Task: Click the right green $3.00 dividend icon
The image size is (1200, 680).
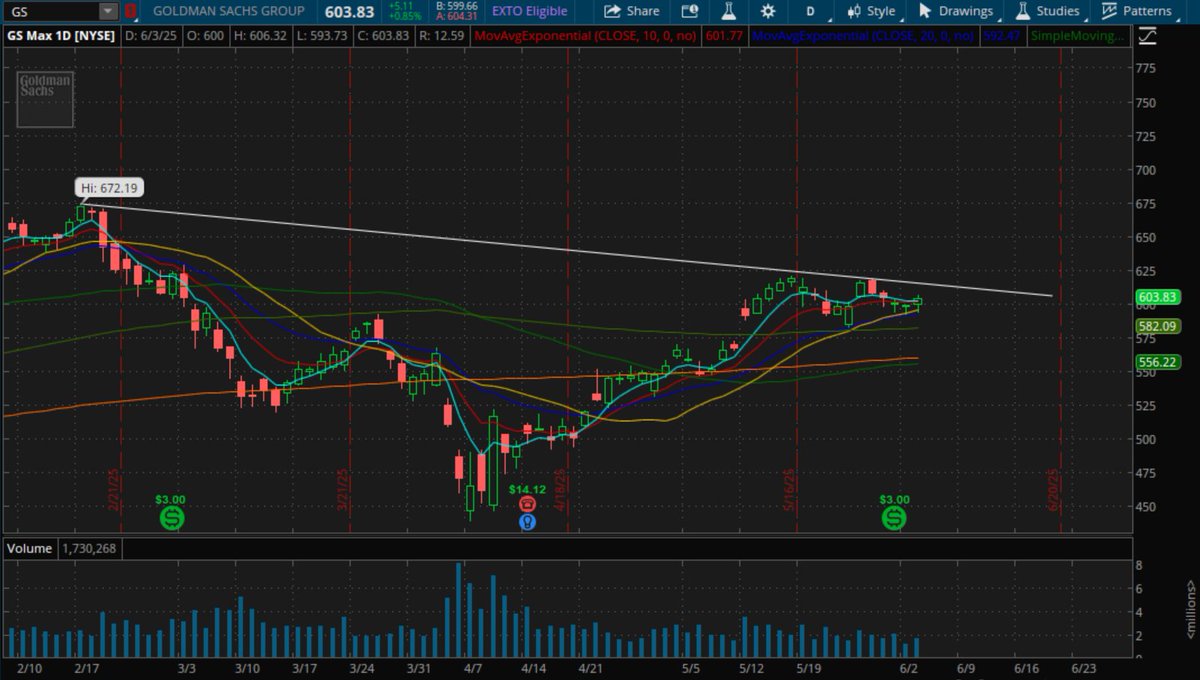Action: point(893,518)
